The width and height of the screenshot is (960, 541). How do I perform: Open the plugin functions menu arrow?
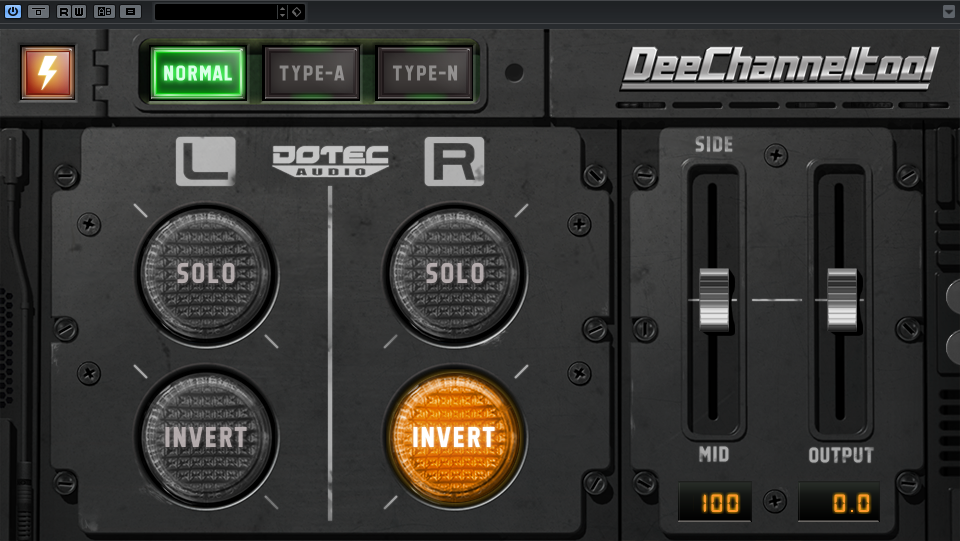(949, 12)
